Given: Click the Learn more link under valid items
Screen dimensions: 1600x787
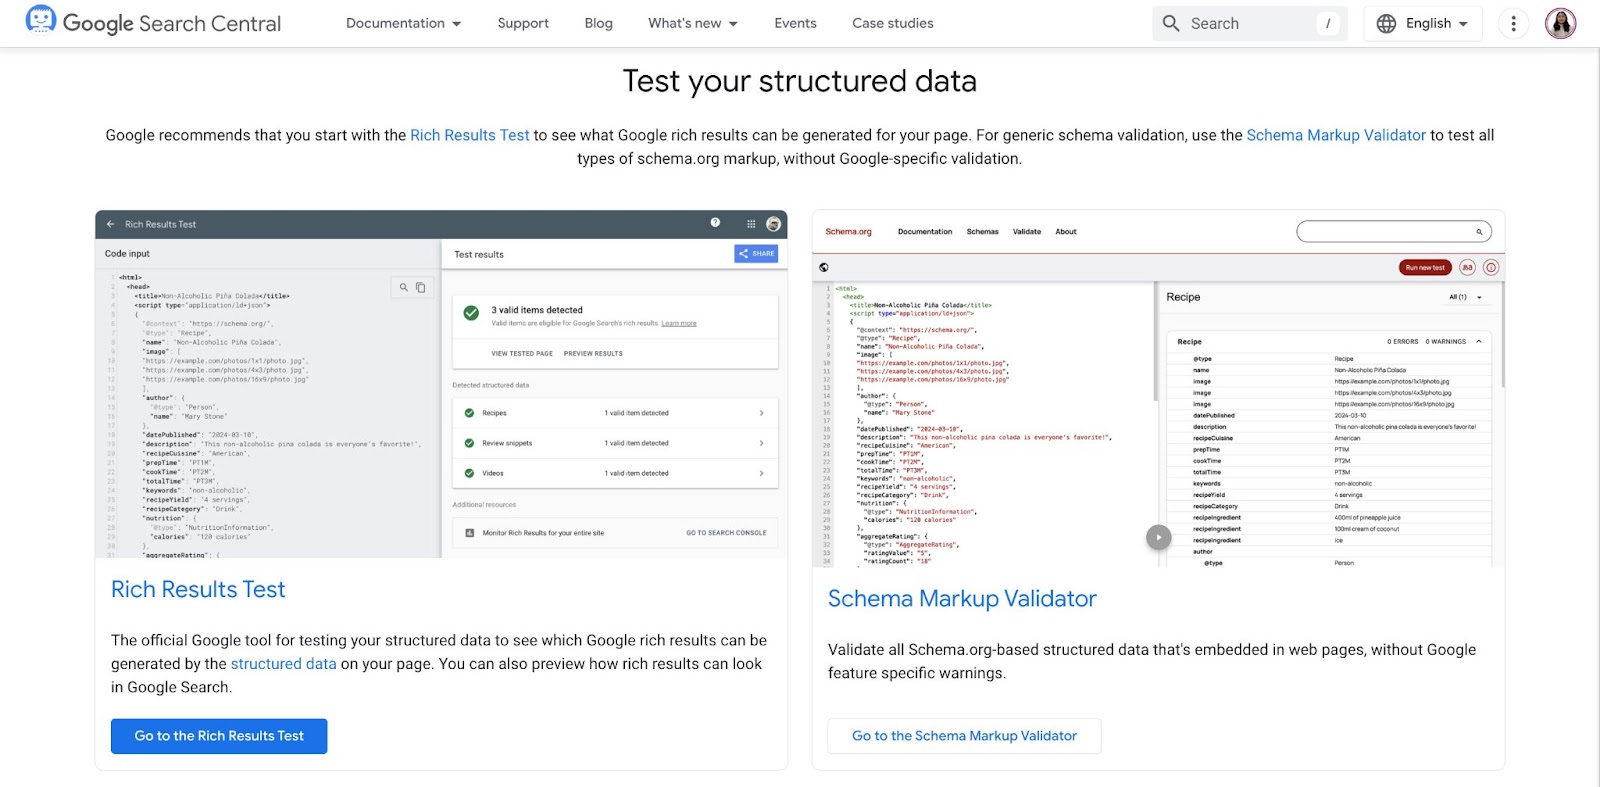Looking at the screenshot, I should click(679, 324).
